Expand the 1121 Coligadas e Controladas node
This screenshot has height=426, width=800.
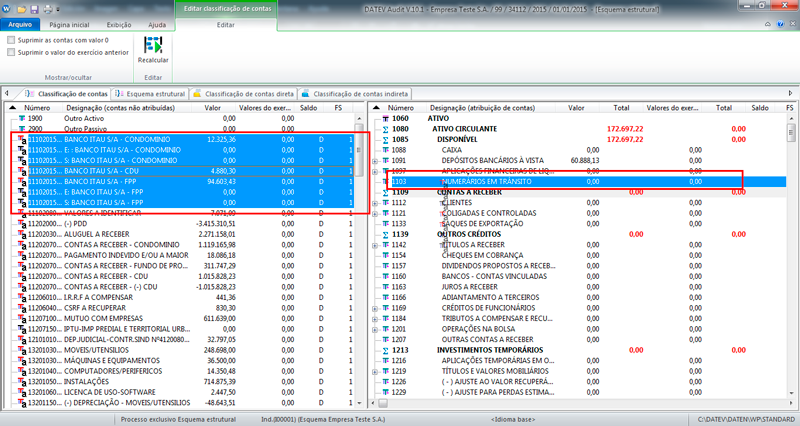pyautogui.click(x=374, y=213)
